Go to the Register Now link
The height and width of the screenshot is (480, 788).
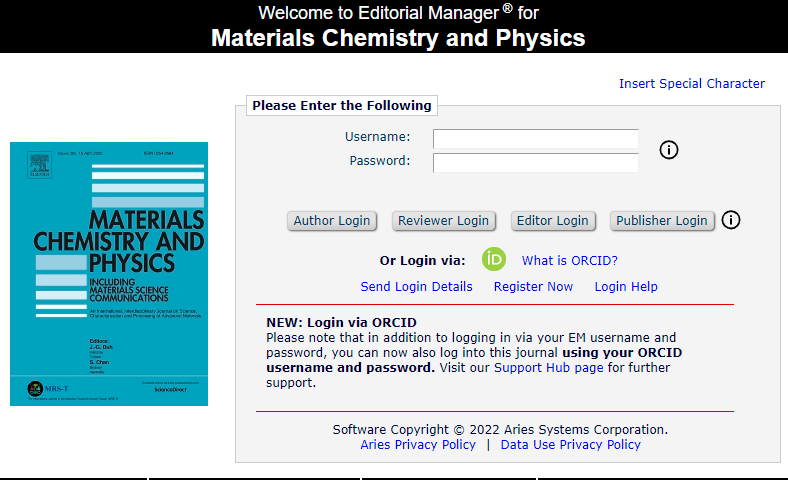(533, 287)
